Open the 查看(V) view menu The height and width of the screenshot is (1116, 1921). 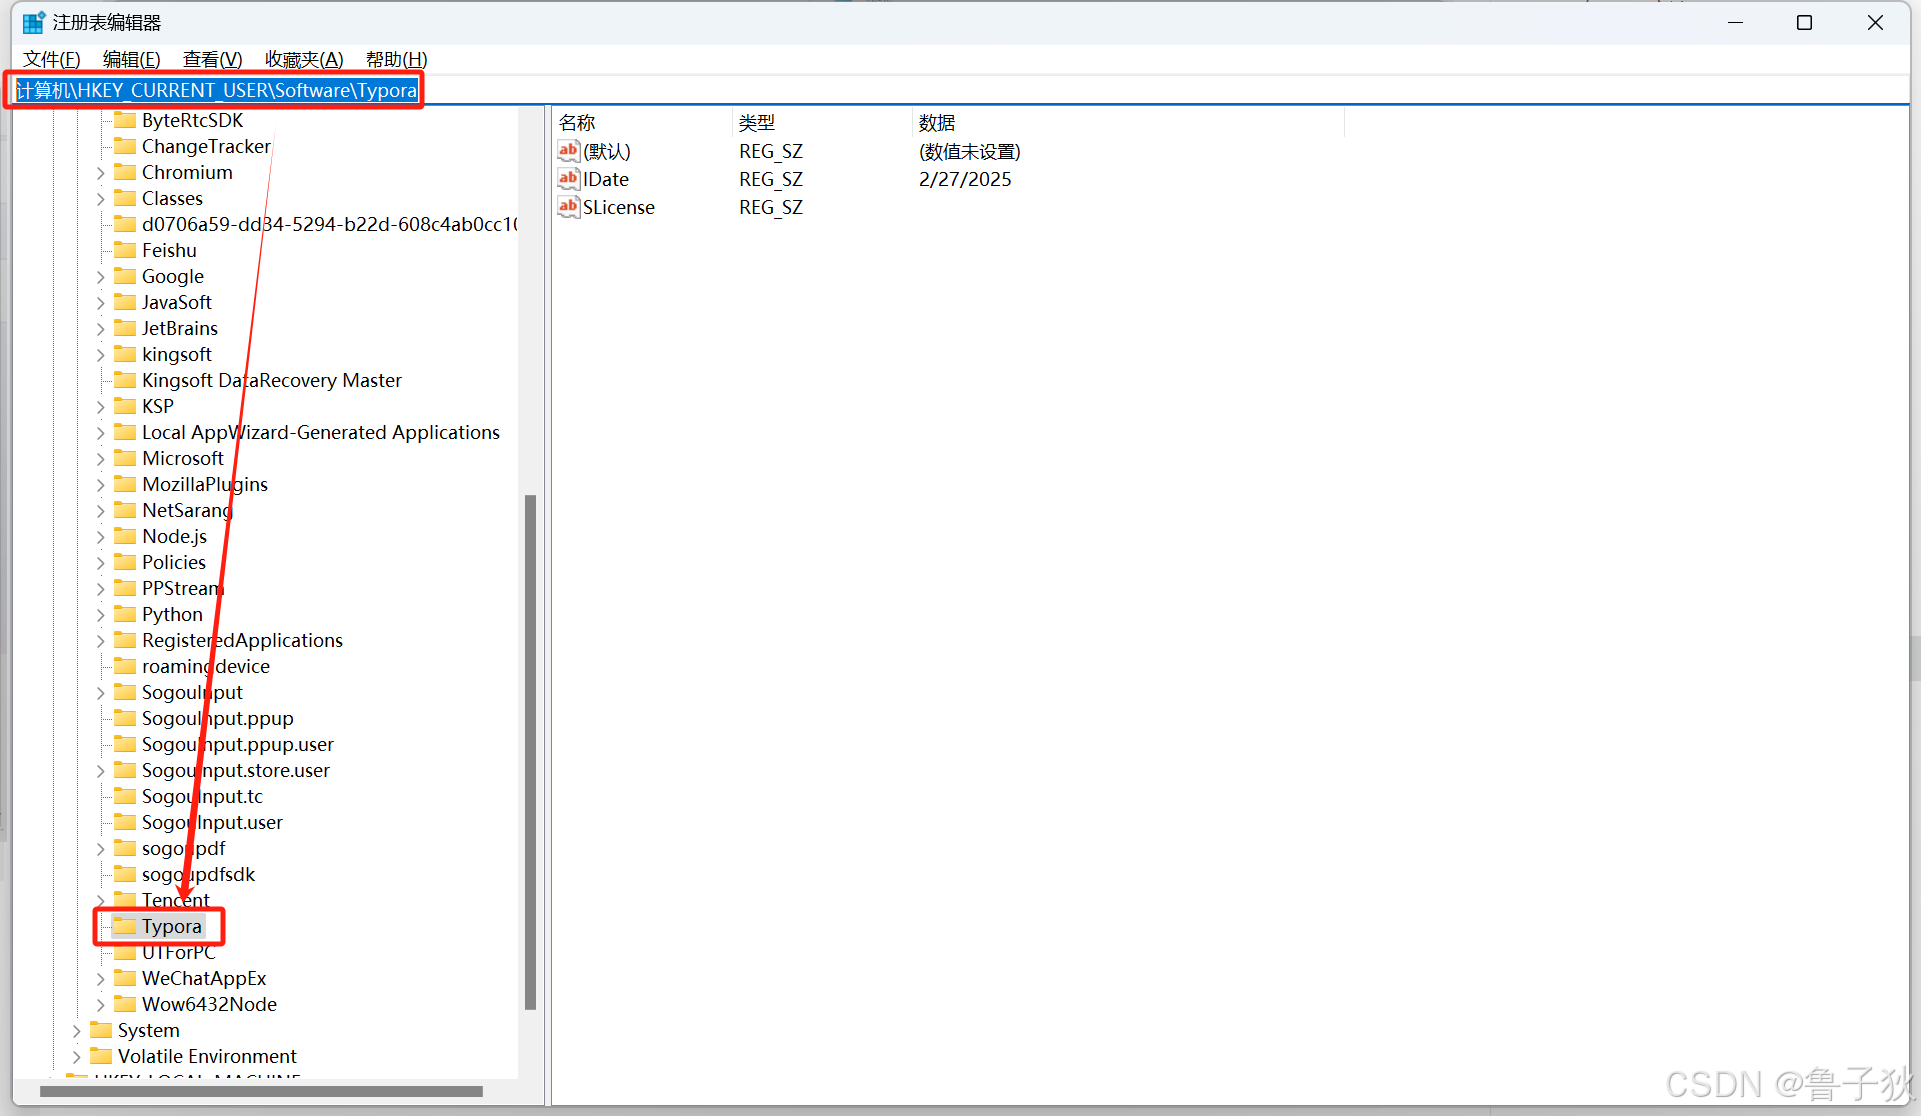tap(212, 59)
